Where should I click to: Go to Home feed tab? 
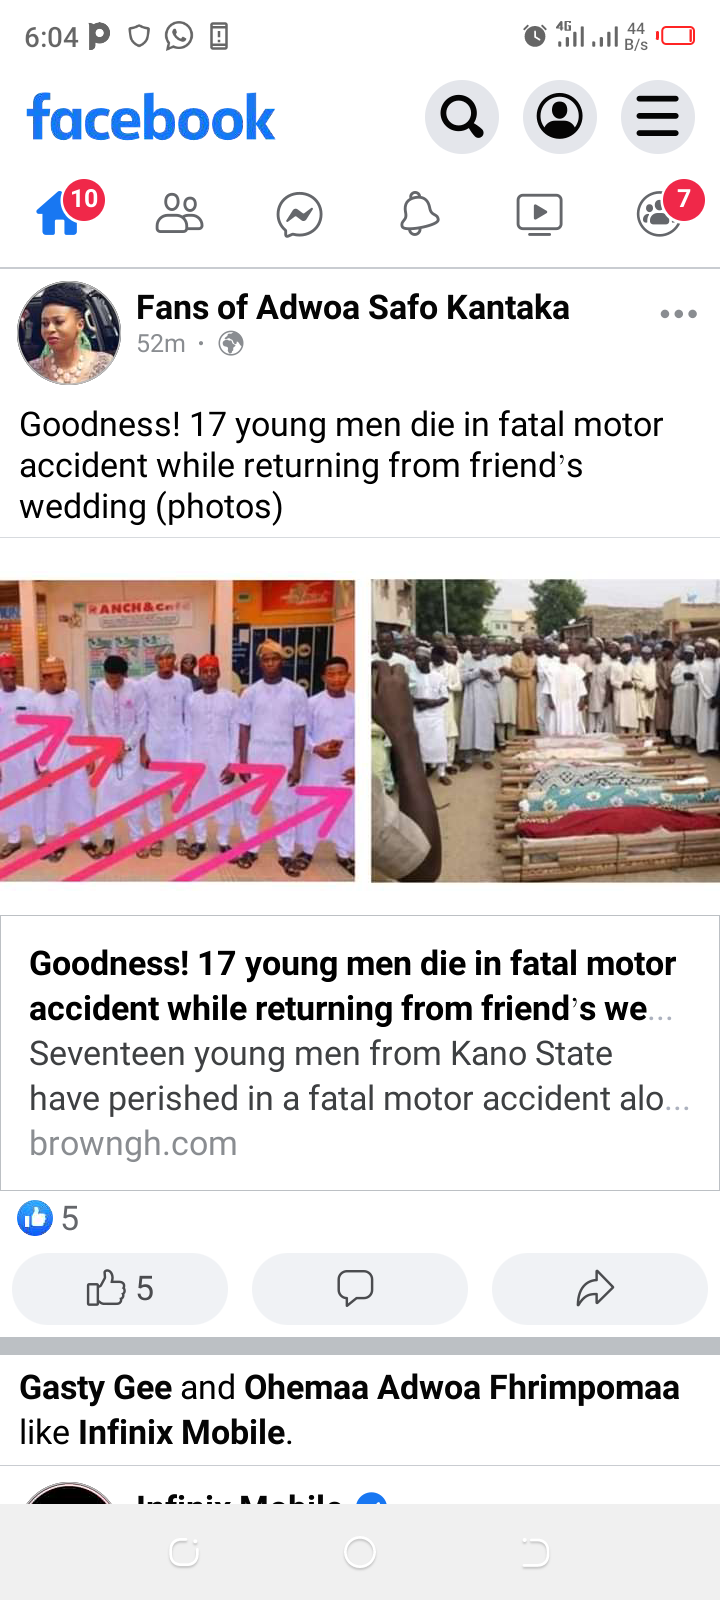click(x=60, y=213)
